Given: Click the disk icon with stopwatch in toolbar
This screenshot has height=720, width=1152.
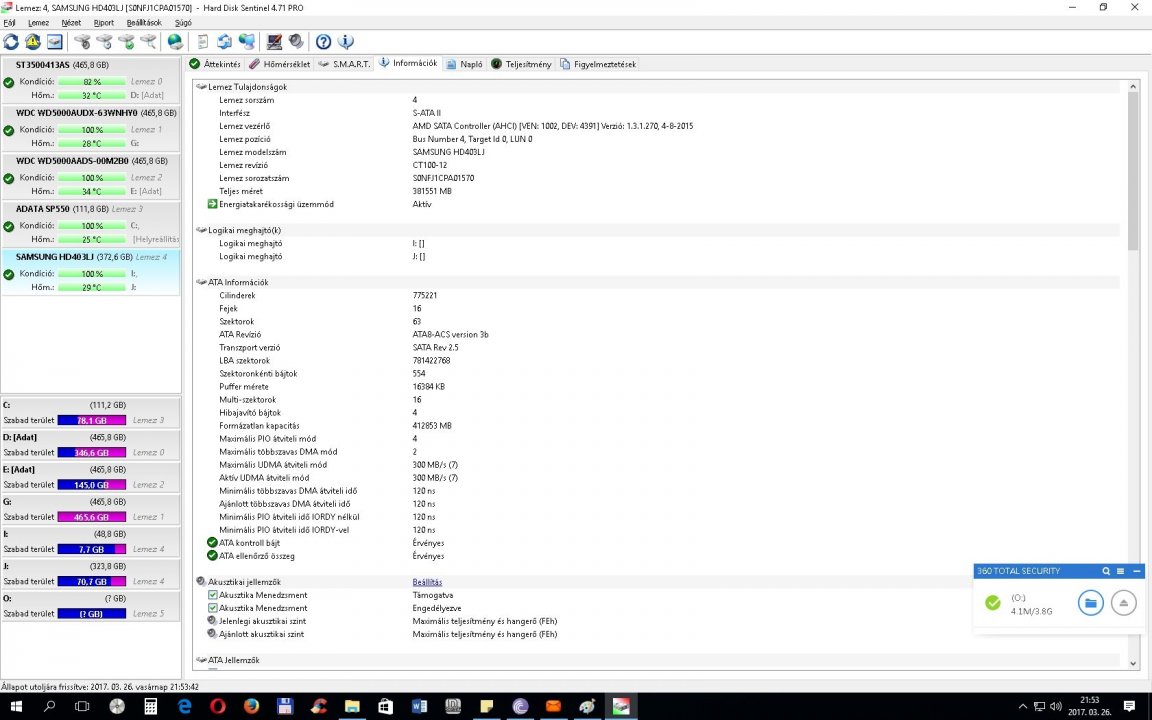Looking at the screenshot, I should click(x=82, y=42).
